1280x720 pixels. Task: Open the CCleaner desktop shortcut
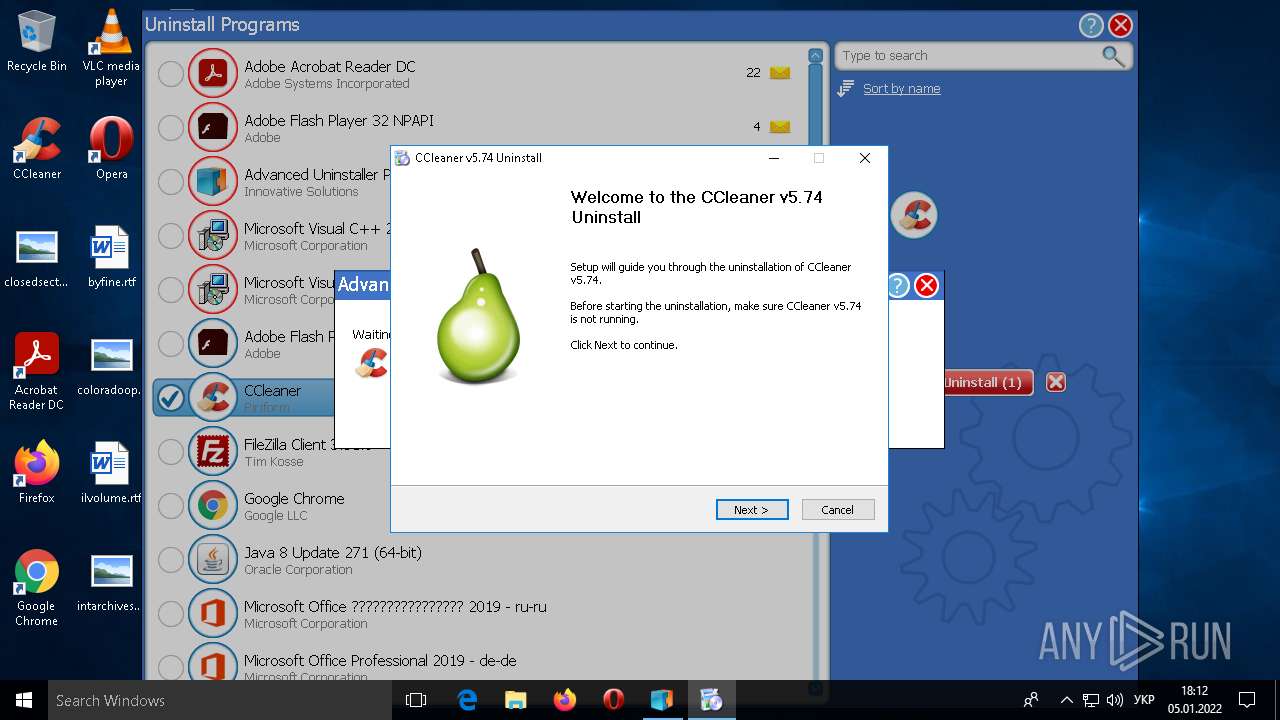(37, 148)
